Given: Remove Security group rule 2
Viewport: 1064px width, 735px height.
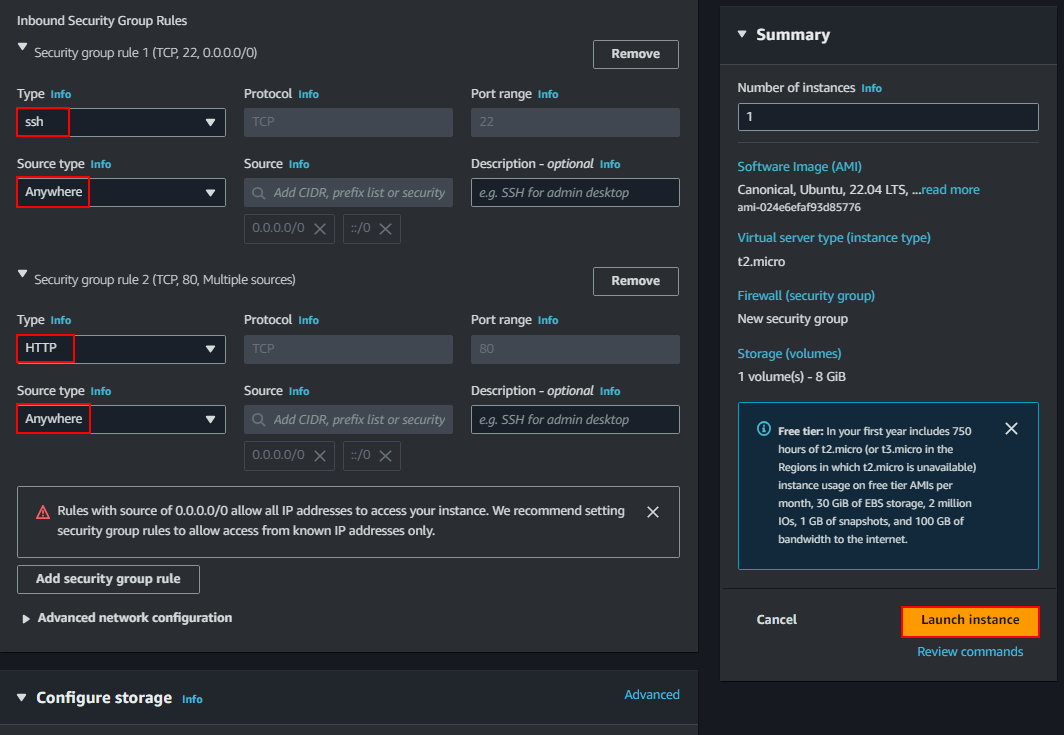Looking at the screenshot, I should (635, 281).
